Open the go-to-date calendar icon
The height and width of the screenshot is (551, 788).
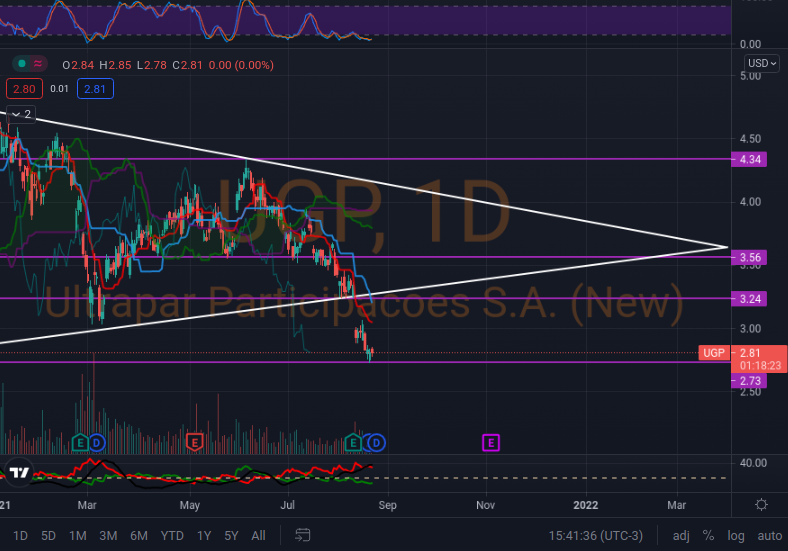click(x=302, y=535)
